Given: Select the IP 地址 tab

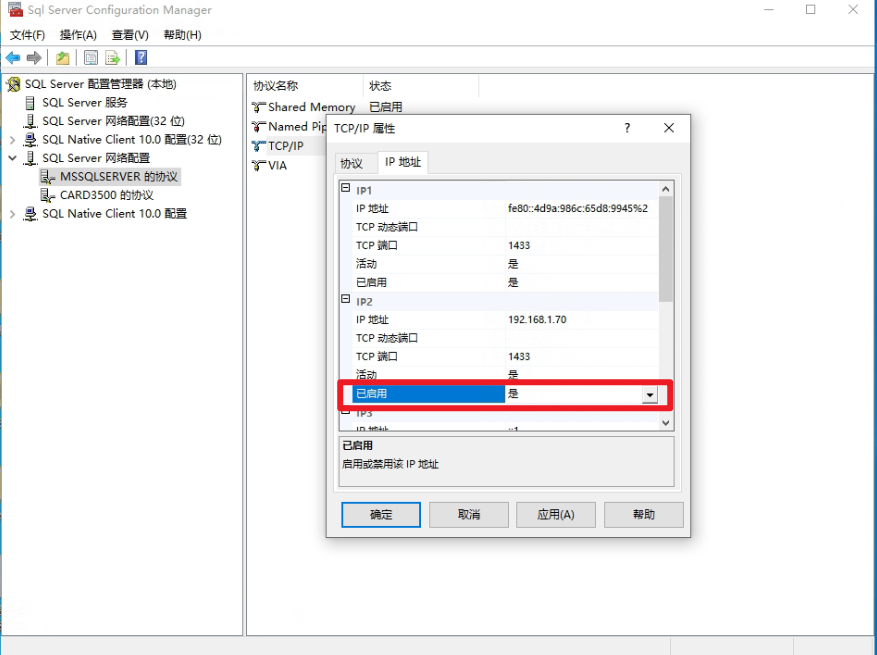Looking at the screenshot, I should [x=403, y=162].
